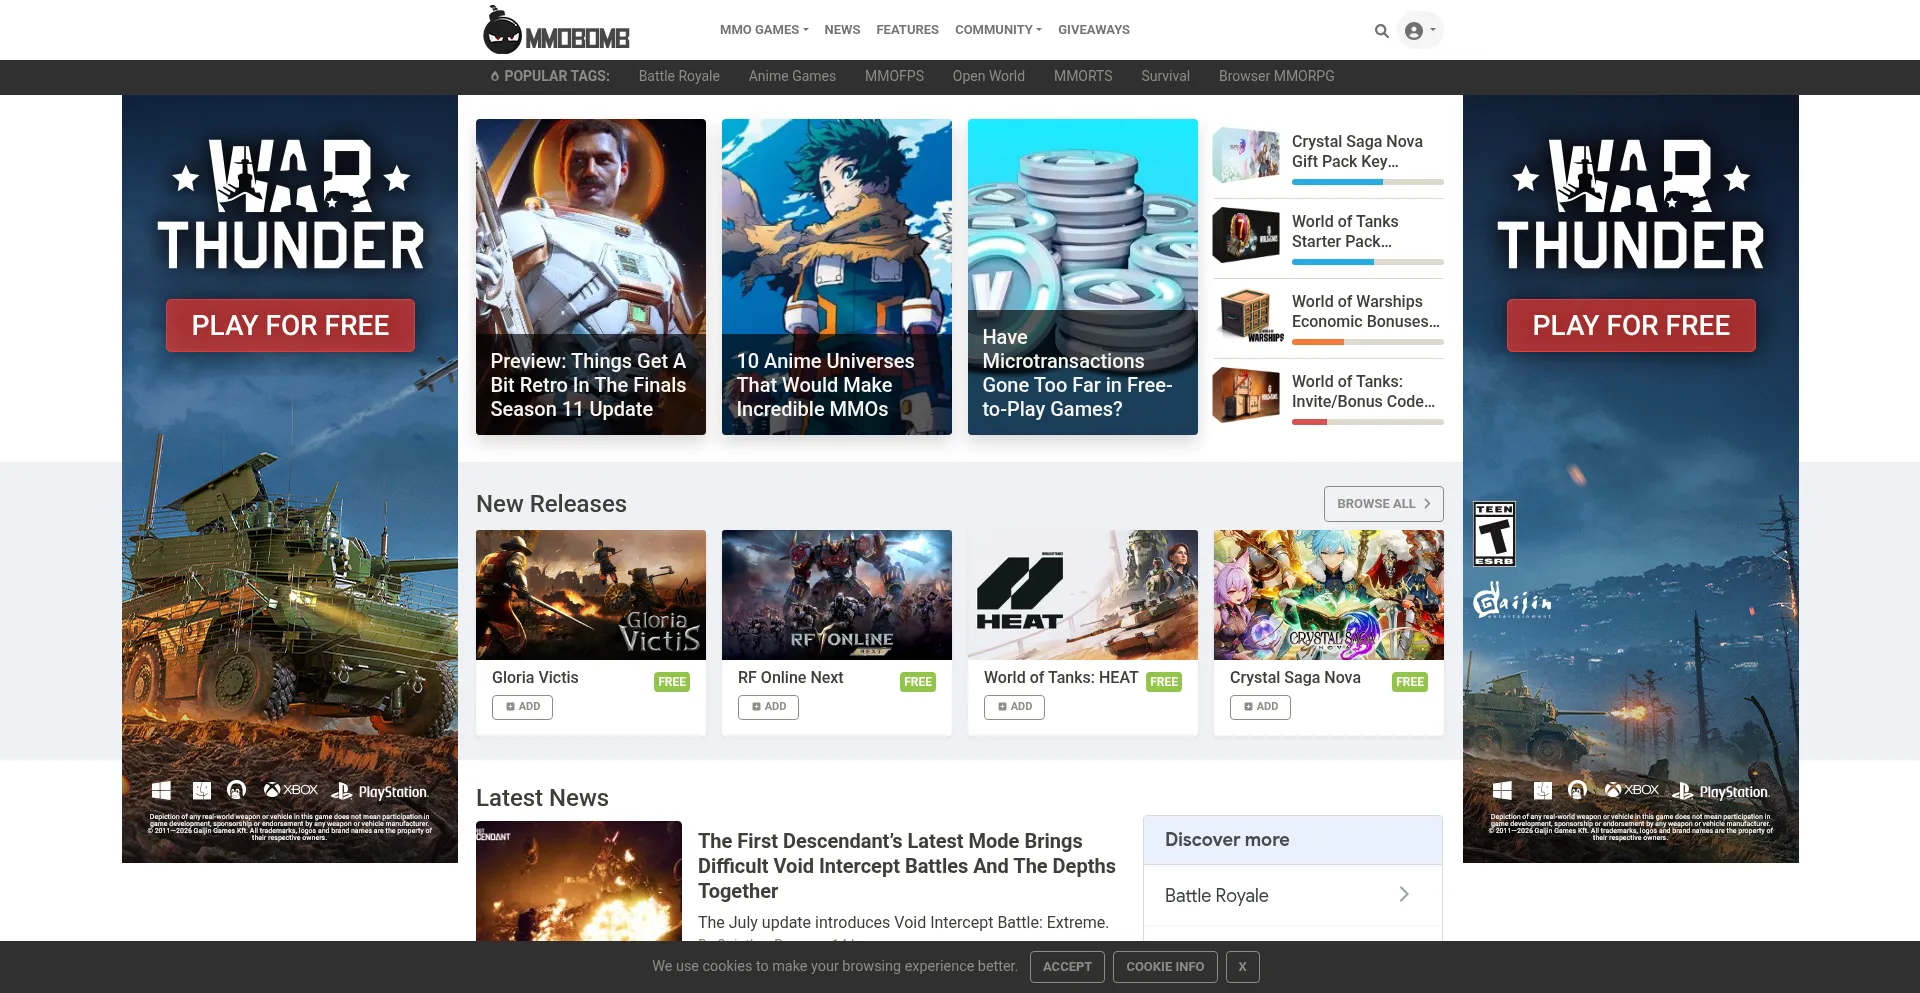Click the FREE badge on Crystal Saga Nova
Screen dimensions: 1920x993
pyautogui.click(x=1410, y=682)
